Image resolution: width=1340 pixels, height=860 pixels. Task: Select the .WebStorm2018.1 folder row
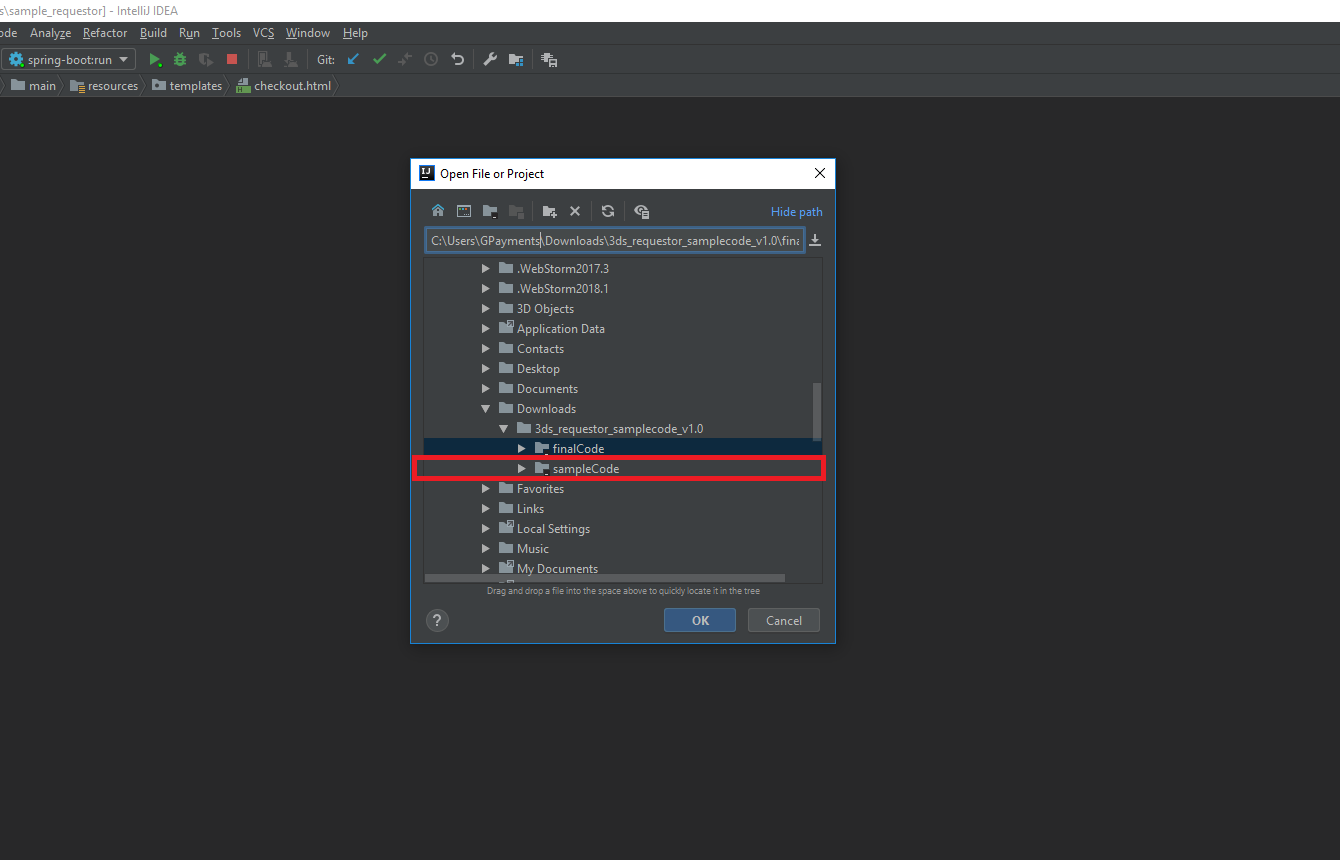tap(623, 289)
